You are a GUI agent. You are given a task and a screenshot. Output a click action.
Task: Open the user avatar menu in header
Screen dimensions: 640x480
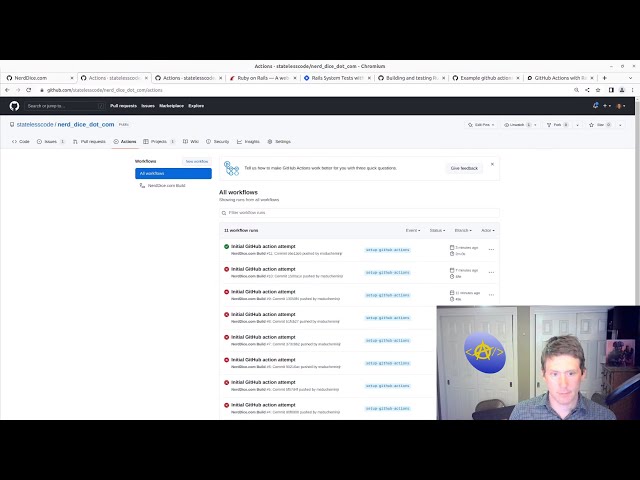[x=620, y=106]
